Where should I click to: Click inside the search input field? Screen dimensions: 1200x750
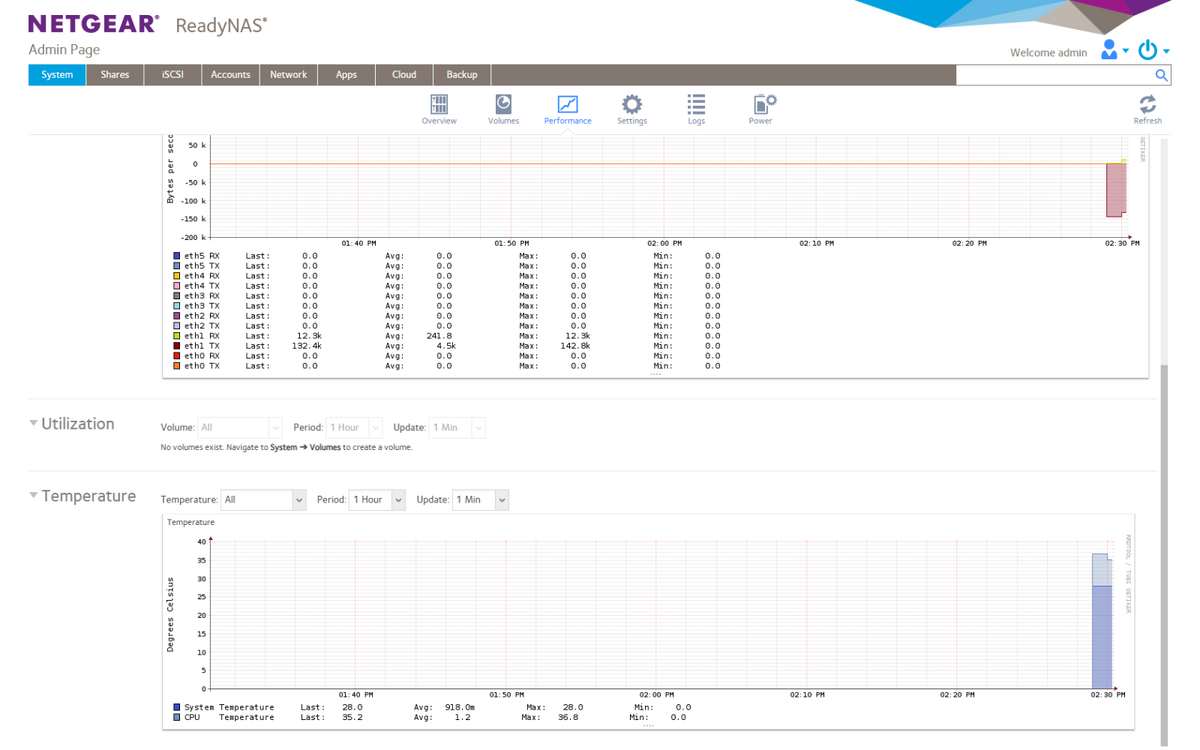[x=1054, y=75]
